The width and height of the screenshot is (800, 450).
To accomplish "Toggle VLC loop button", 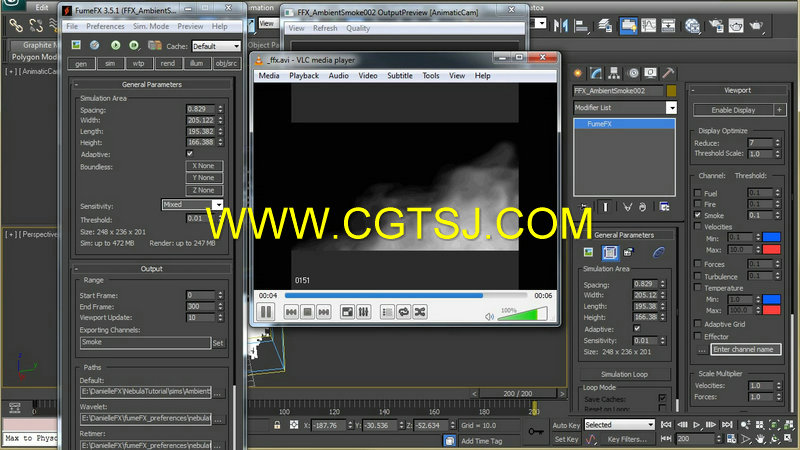I will click(404, 312).
